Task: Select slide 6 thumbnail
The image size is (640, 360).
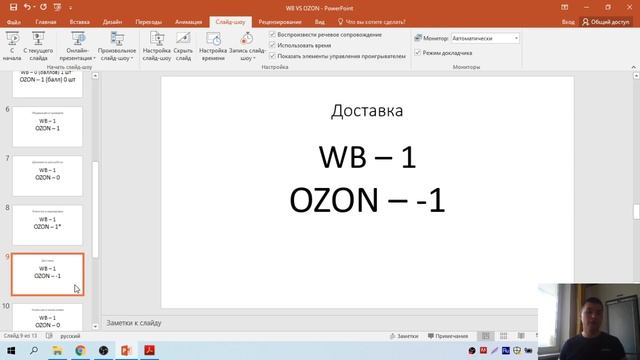Action: [x=47, y=127]
